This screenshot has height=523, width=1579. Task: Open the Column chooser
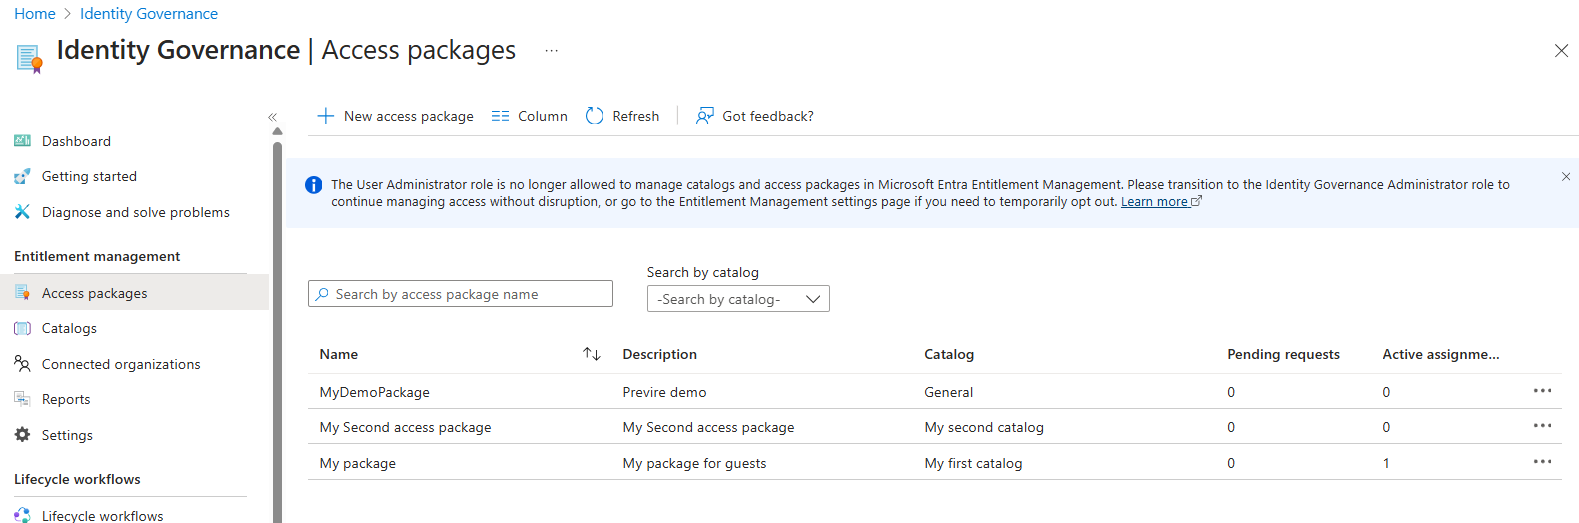530,116
